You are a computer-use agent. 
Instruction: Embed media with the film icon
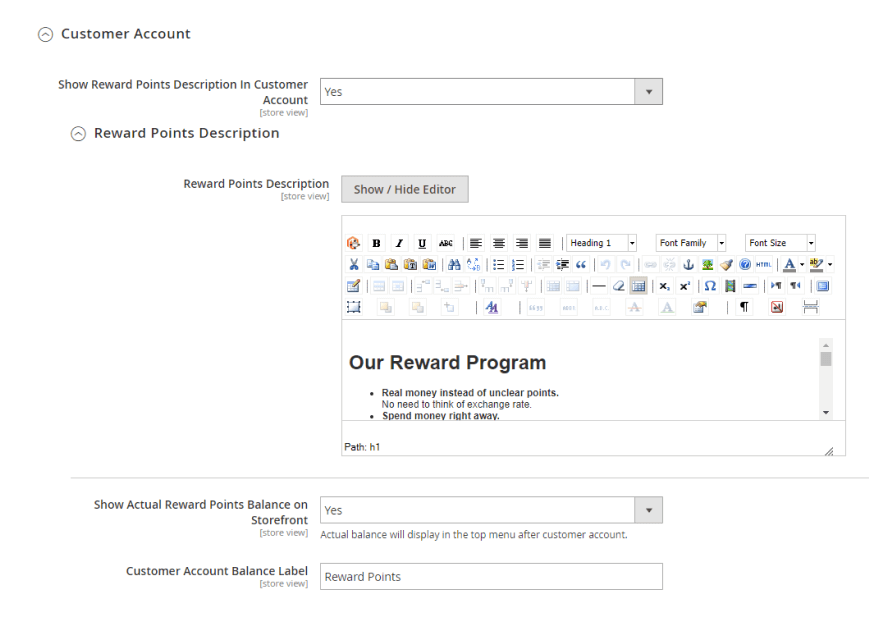click(x=730, y=286)
